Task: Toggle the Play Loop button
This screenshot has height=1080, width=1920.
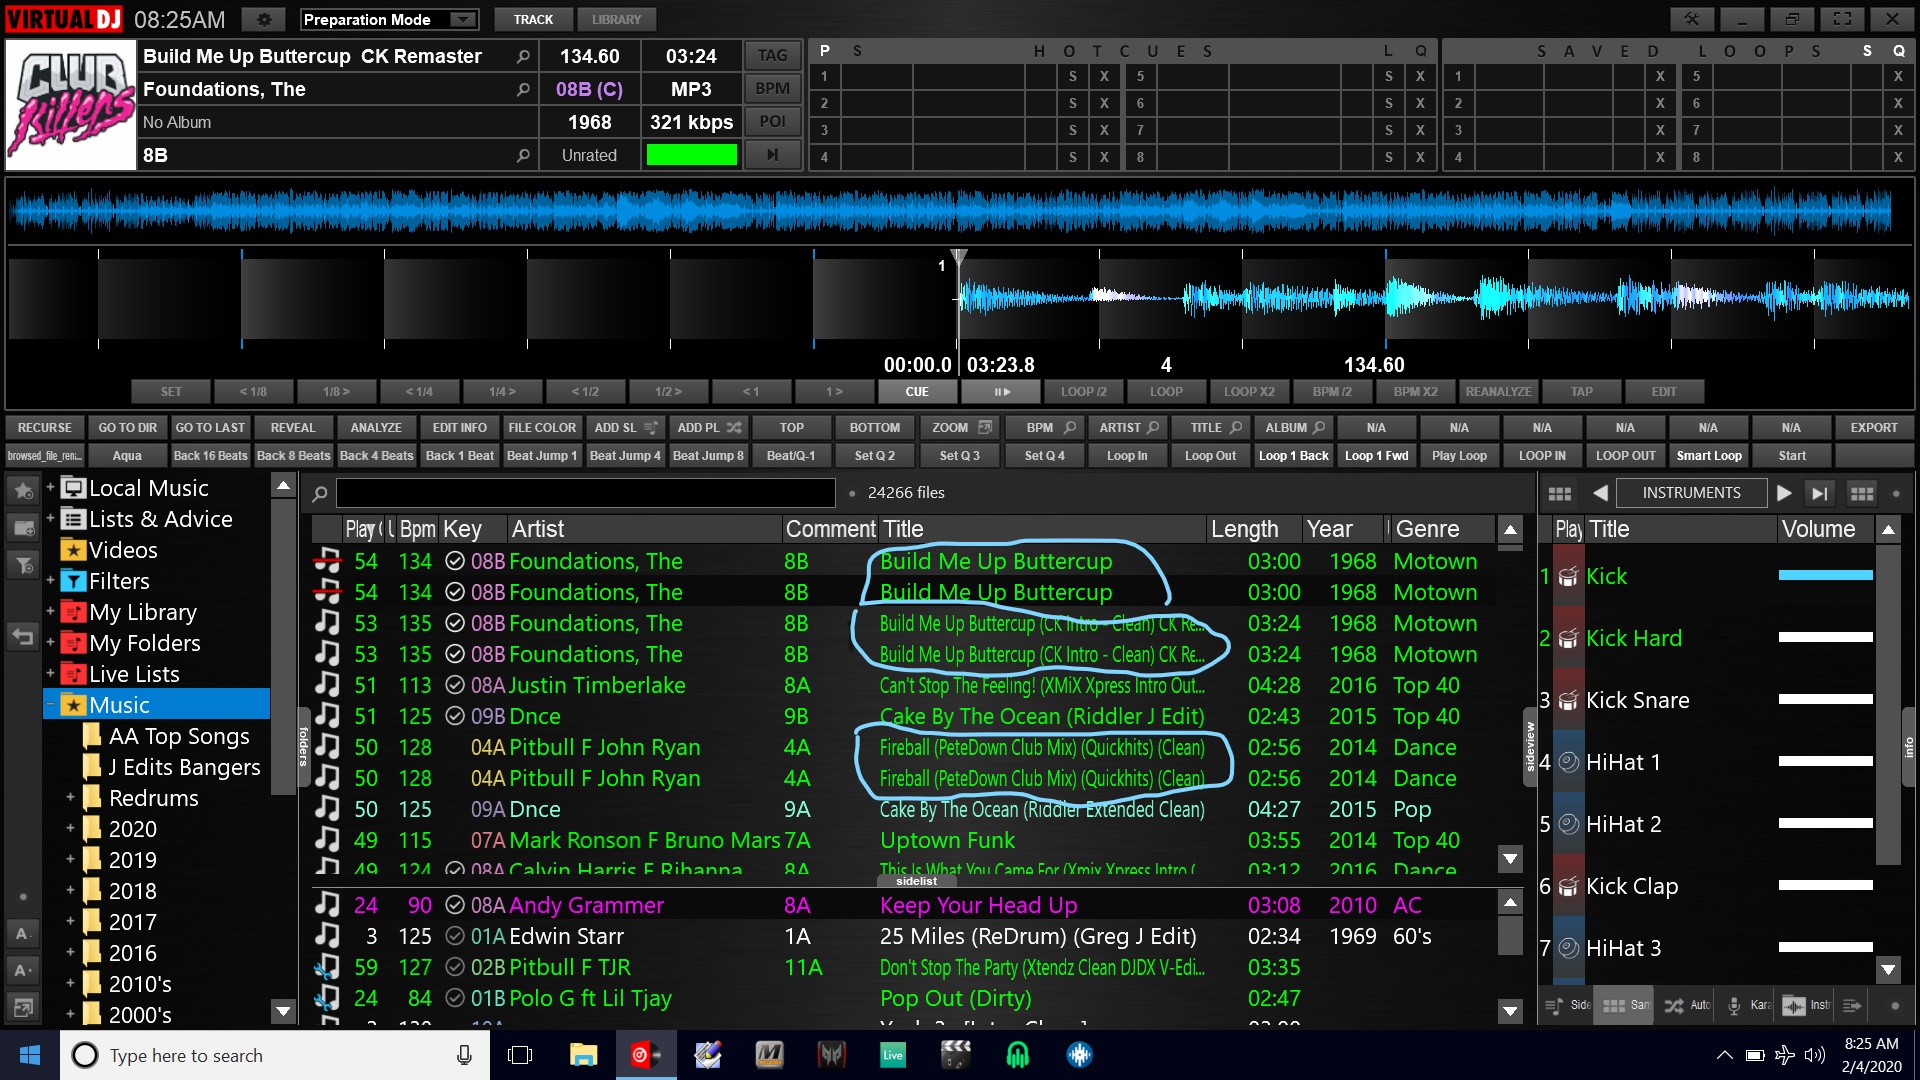Action: (1459, 456)
